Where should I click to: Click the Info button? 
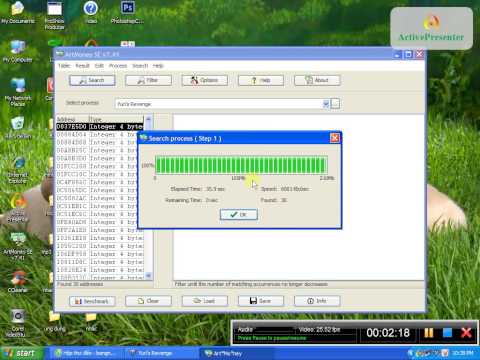click(x=317, y=301)
